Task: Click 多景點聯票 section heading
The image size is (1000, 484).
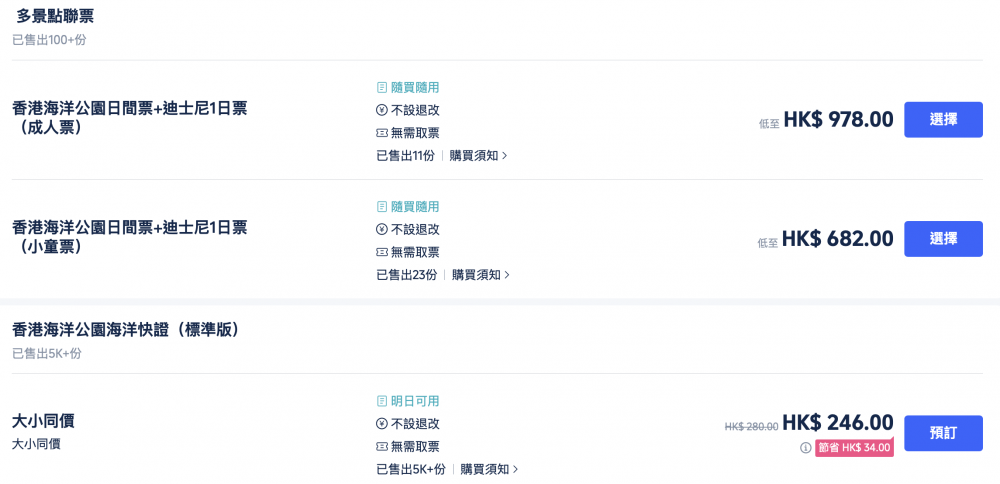Action: (55, 16)
